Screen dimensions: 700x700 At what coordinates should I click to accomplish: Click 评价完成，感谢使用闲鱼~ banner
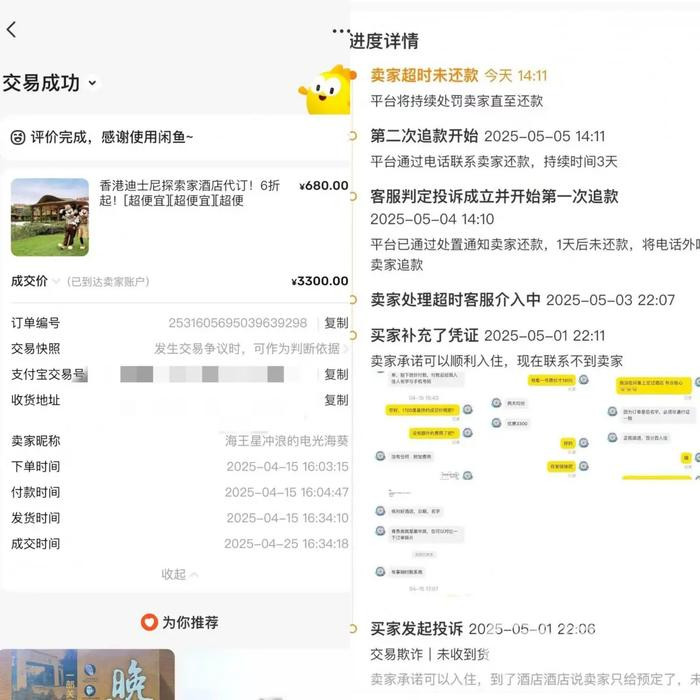point(174,137)
